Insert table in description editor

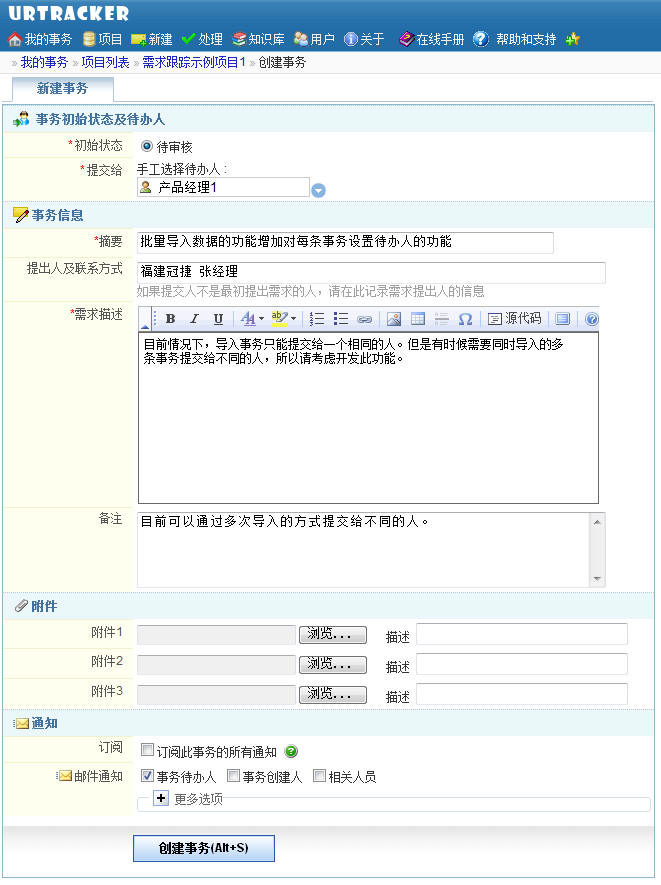418,319
